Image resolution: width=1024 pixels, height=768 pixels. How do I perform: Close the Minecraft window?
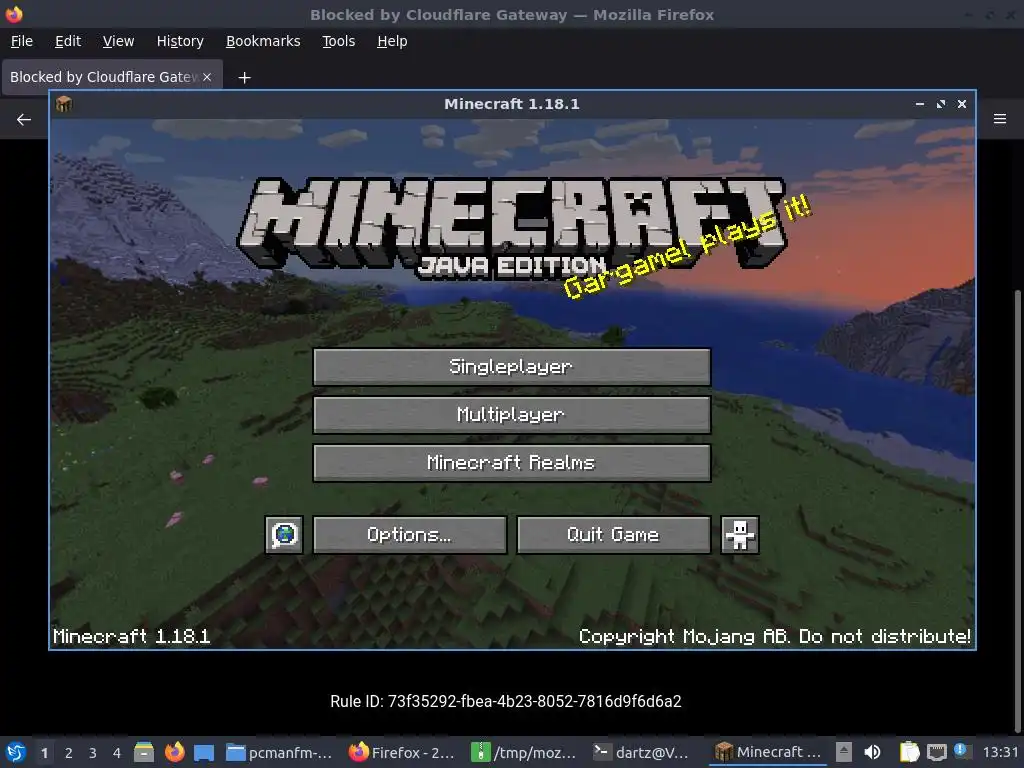point(961,104)
